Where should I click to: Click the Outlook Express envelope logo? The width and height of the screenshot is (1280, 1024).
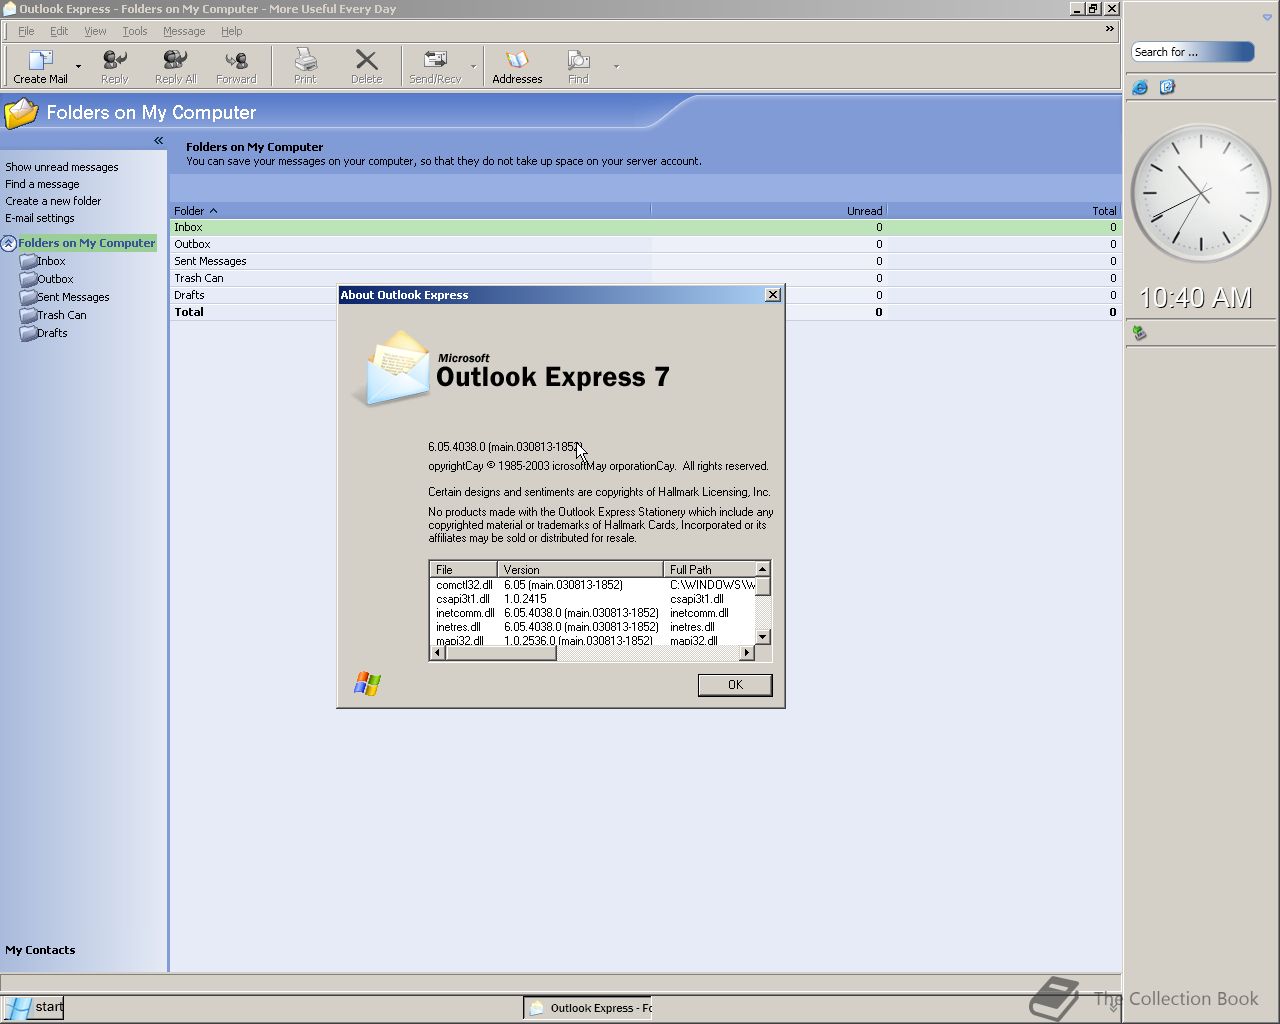391,368
